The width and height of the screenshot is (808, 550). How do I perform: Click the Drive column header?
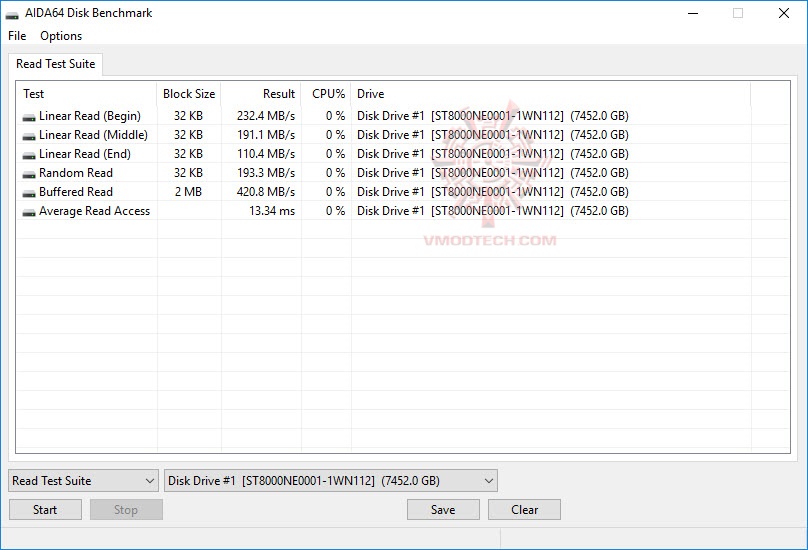click(x=551, y=94)
